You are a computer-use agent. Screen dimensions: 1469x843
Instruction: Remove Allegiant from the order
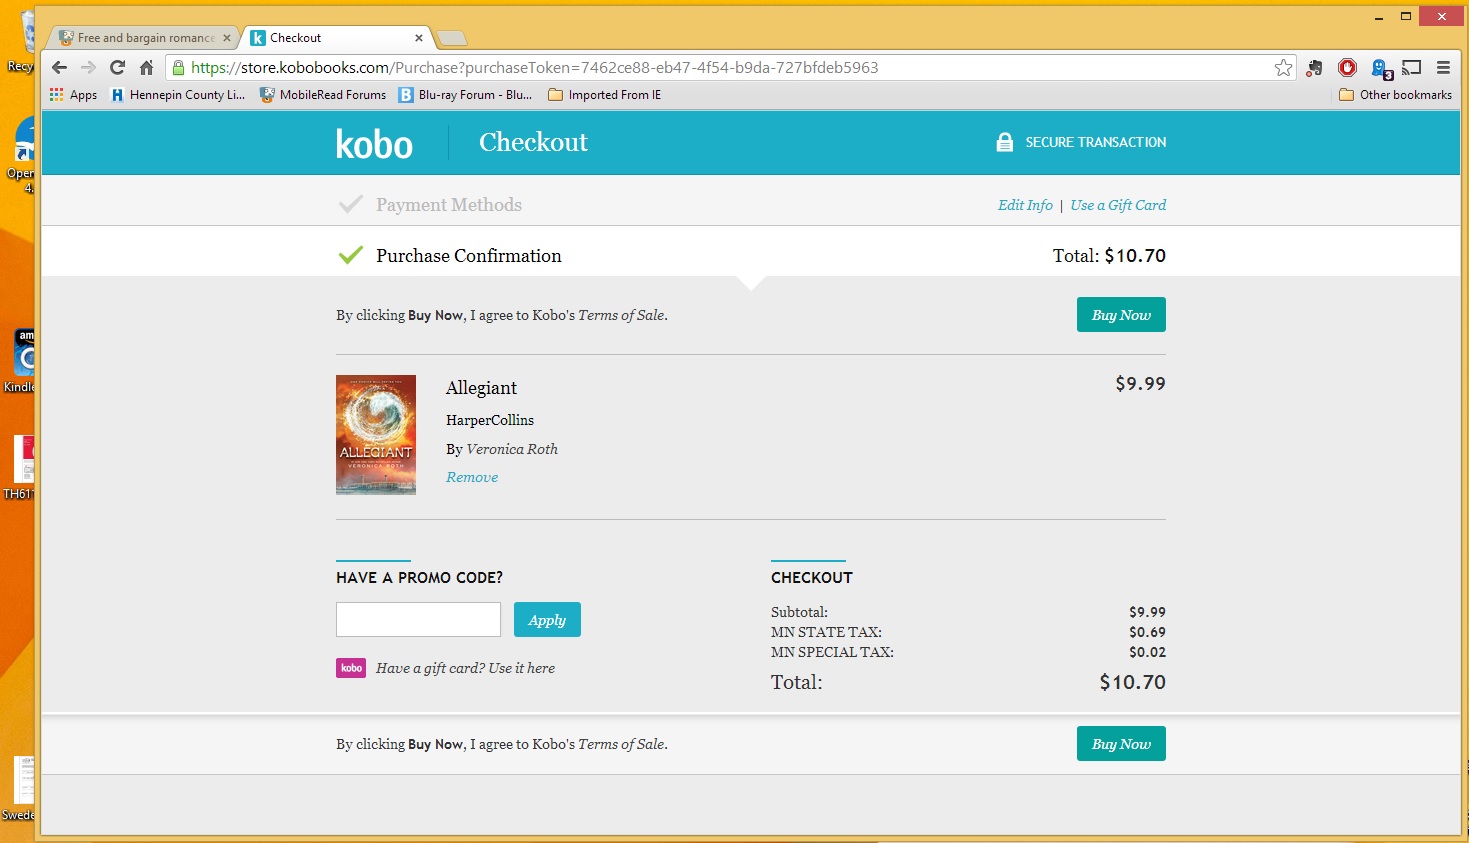click(472, 477)
